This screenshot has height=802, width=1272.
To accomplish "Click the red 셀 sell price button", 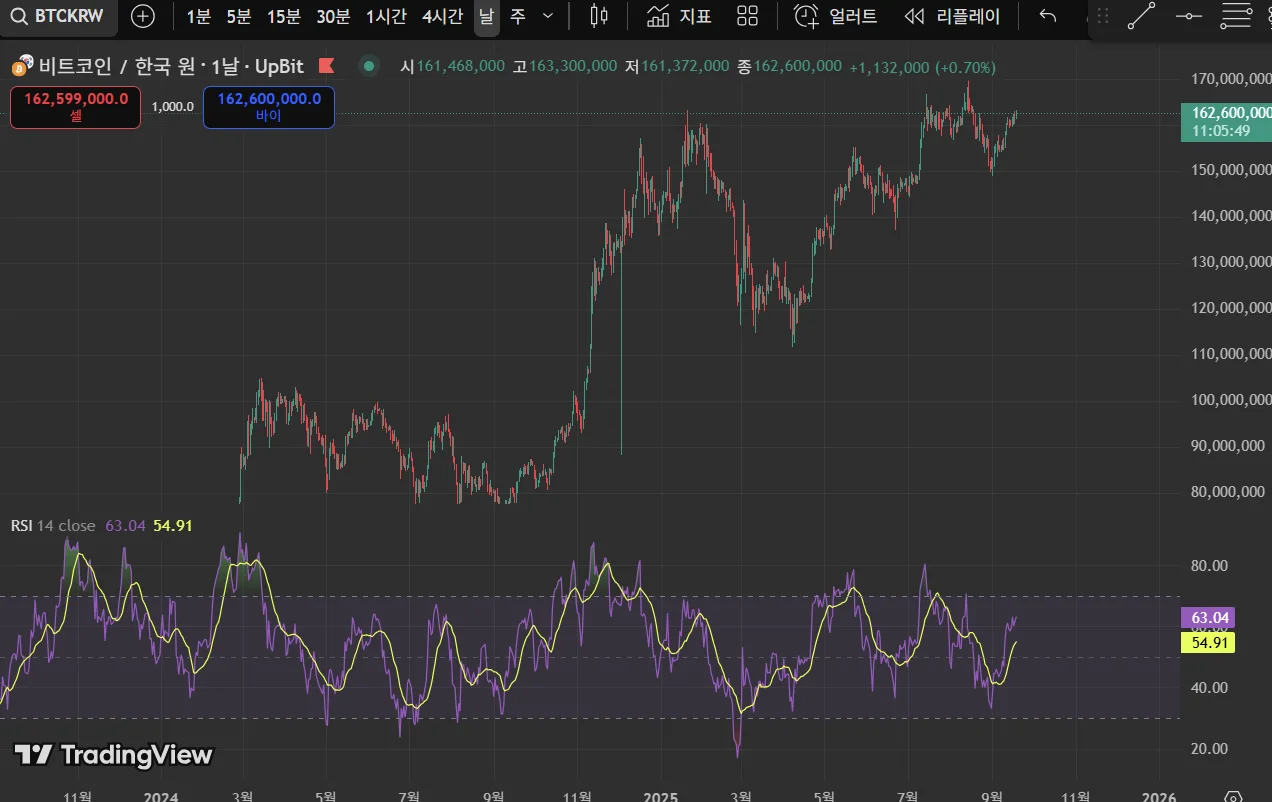I will click(76, 107).
